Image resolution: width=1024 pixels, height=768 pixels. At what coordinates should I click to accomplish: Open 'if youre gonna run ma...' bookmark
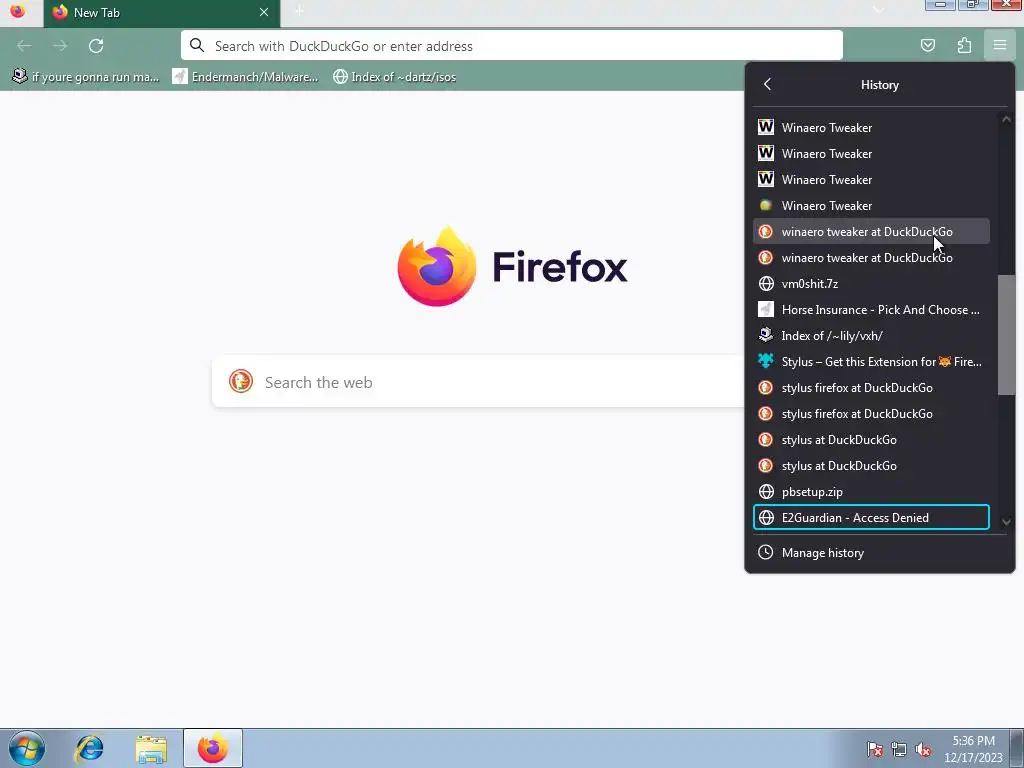[86, 76]
